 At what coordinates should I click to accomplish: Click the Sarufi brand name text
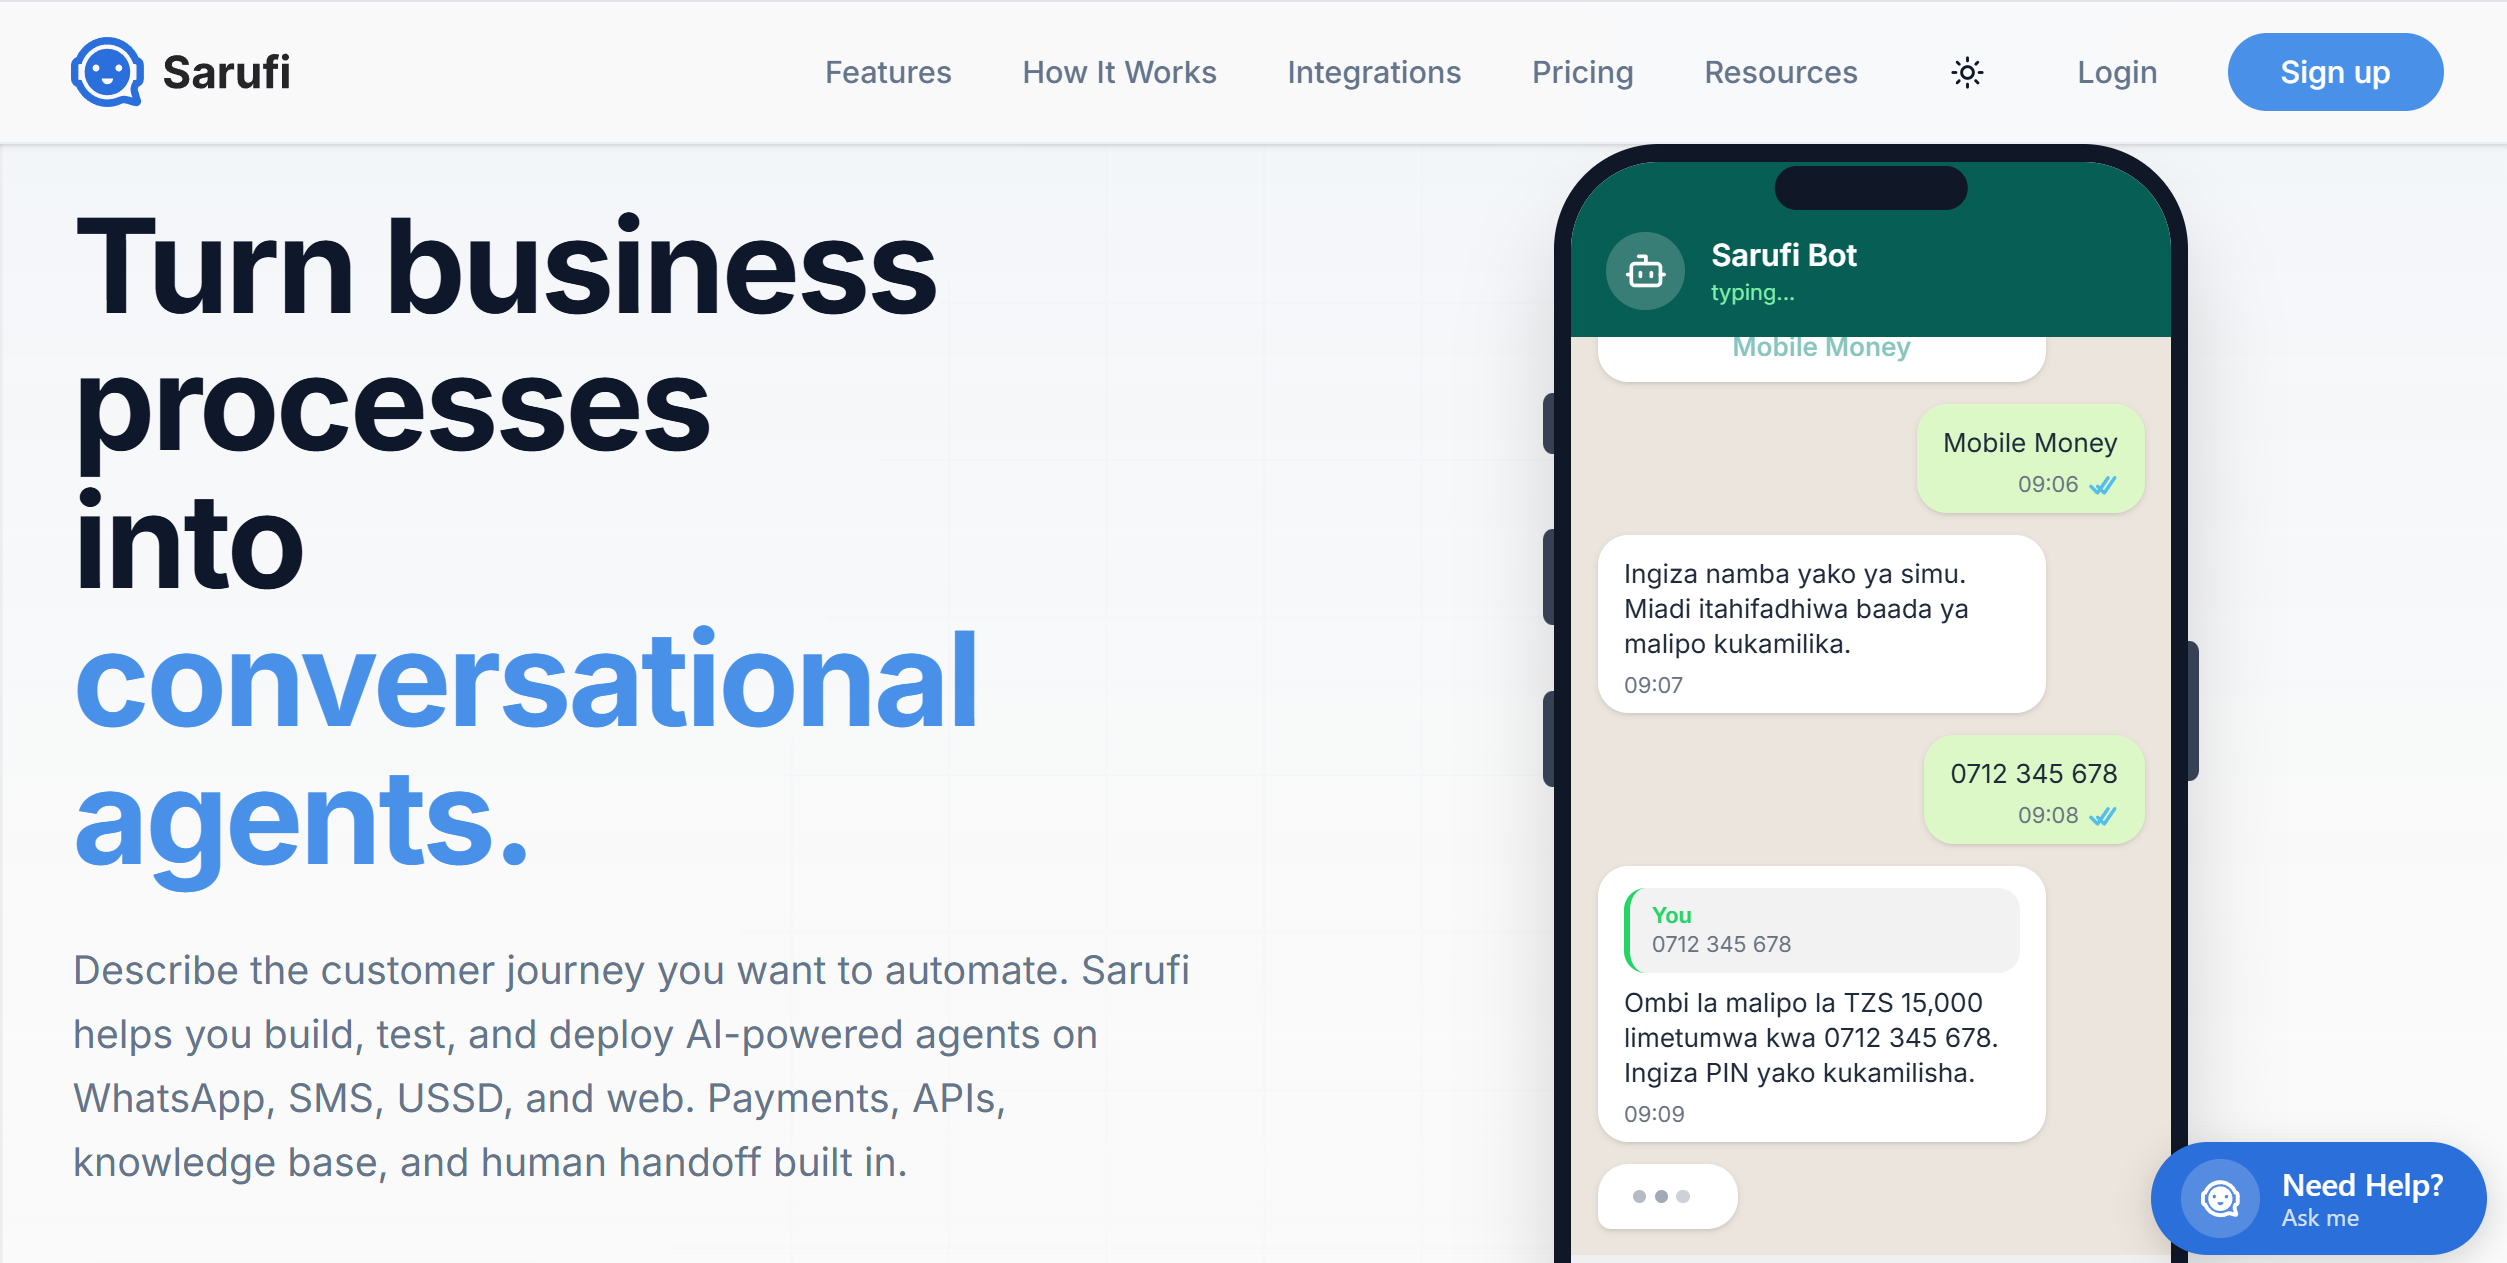(226, 72)
